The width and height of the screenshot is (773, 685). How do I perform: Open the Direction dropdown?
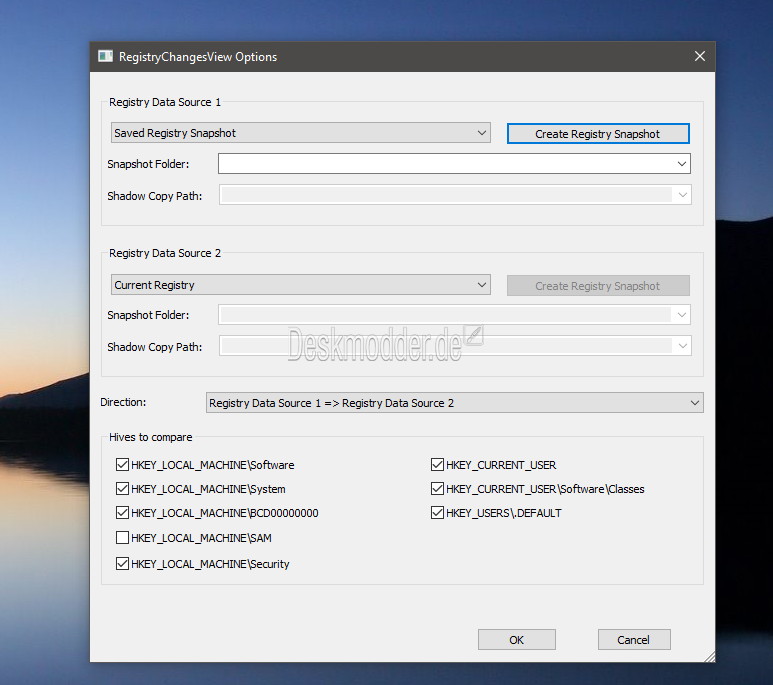point(455,403)
